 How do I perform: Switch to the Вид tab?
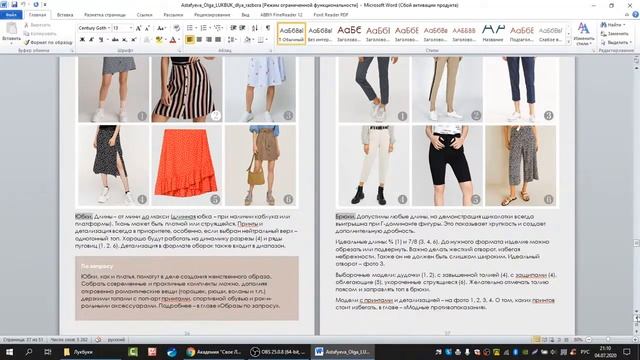coord(245,15)
